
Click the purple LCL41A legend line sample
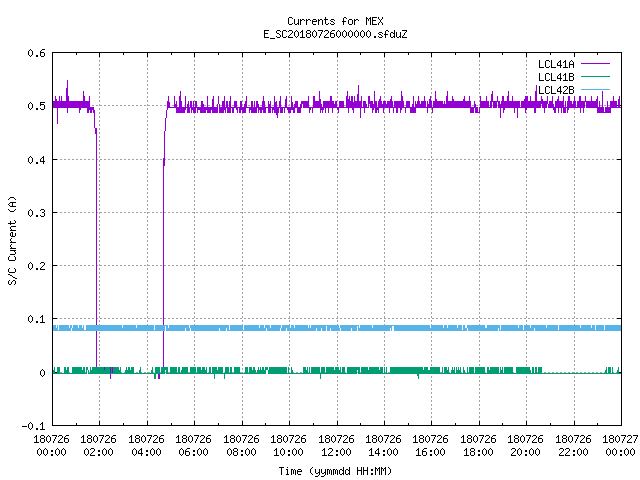[x=595, y=64]
